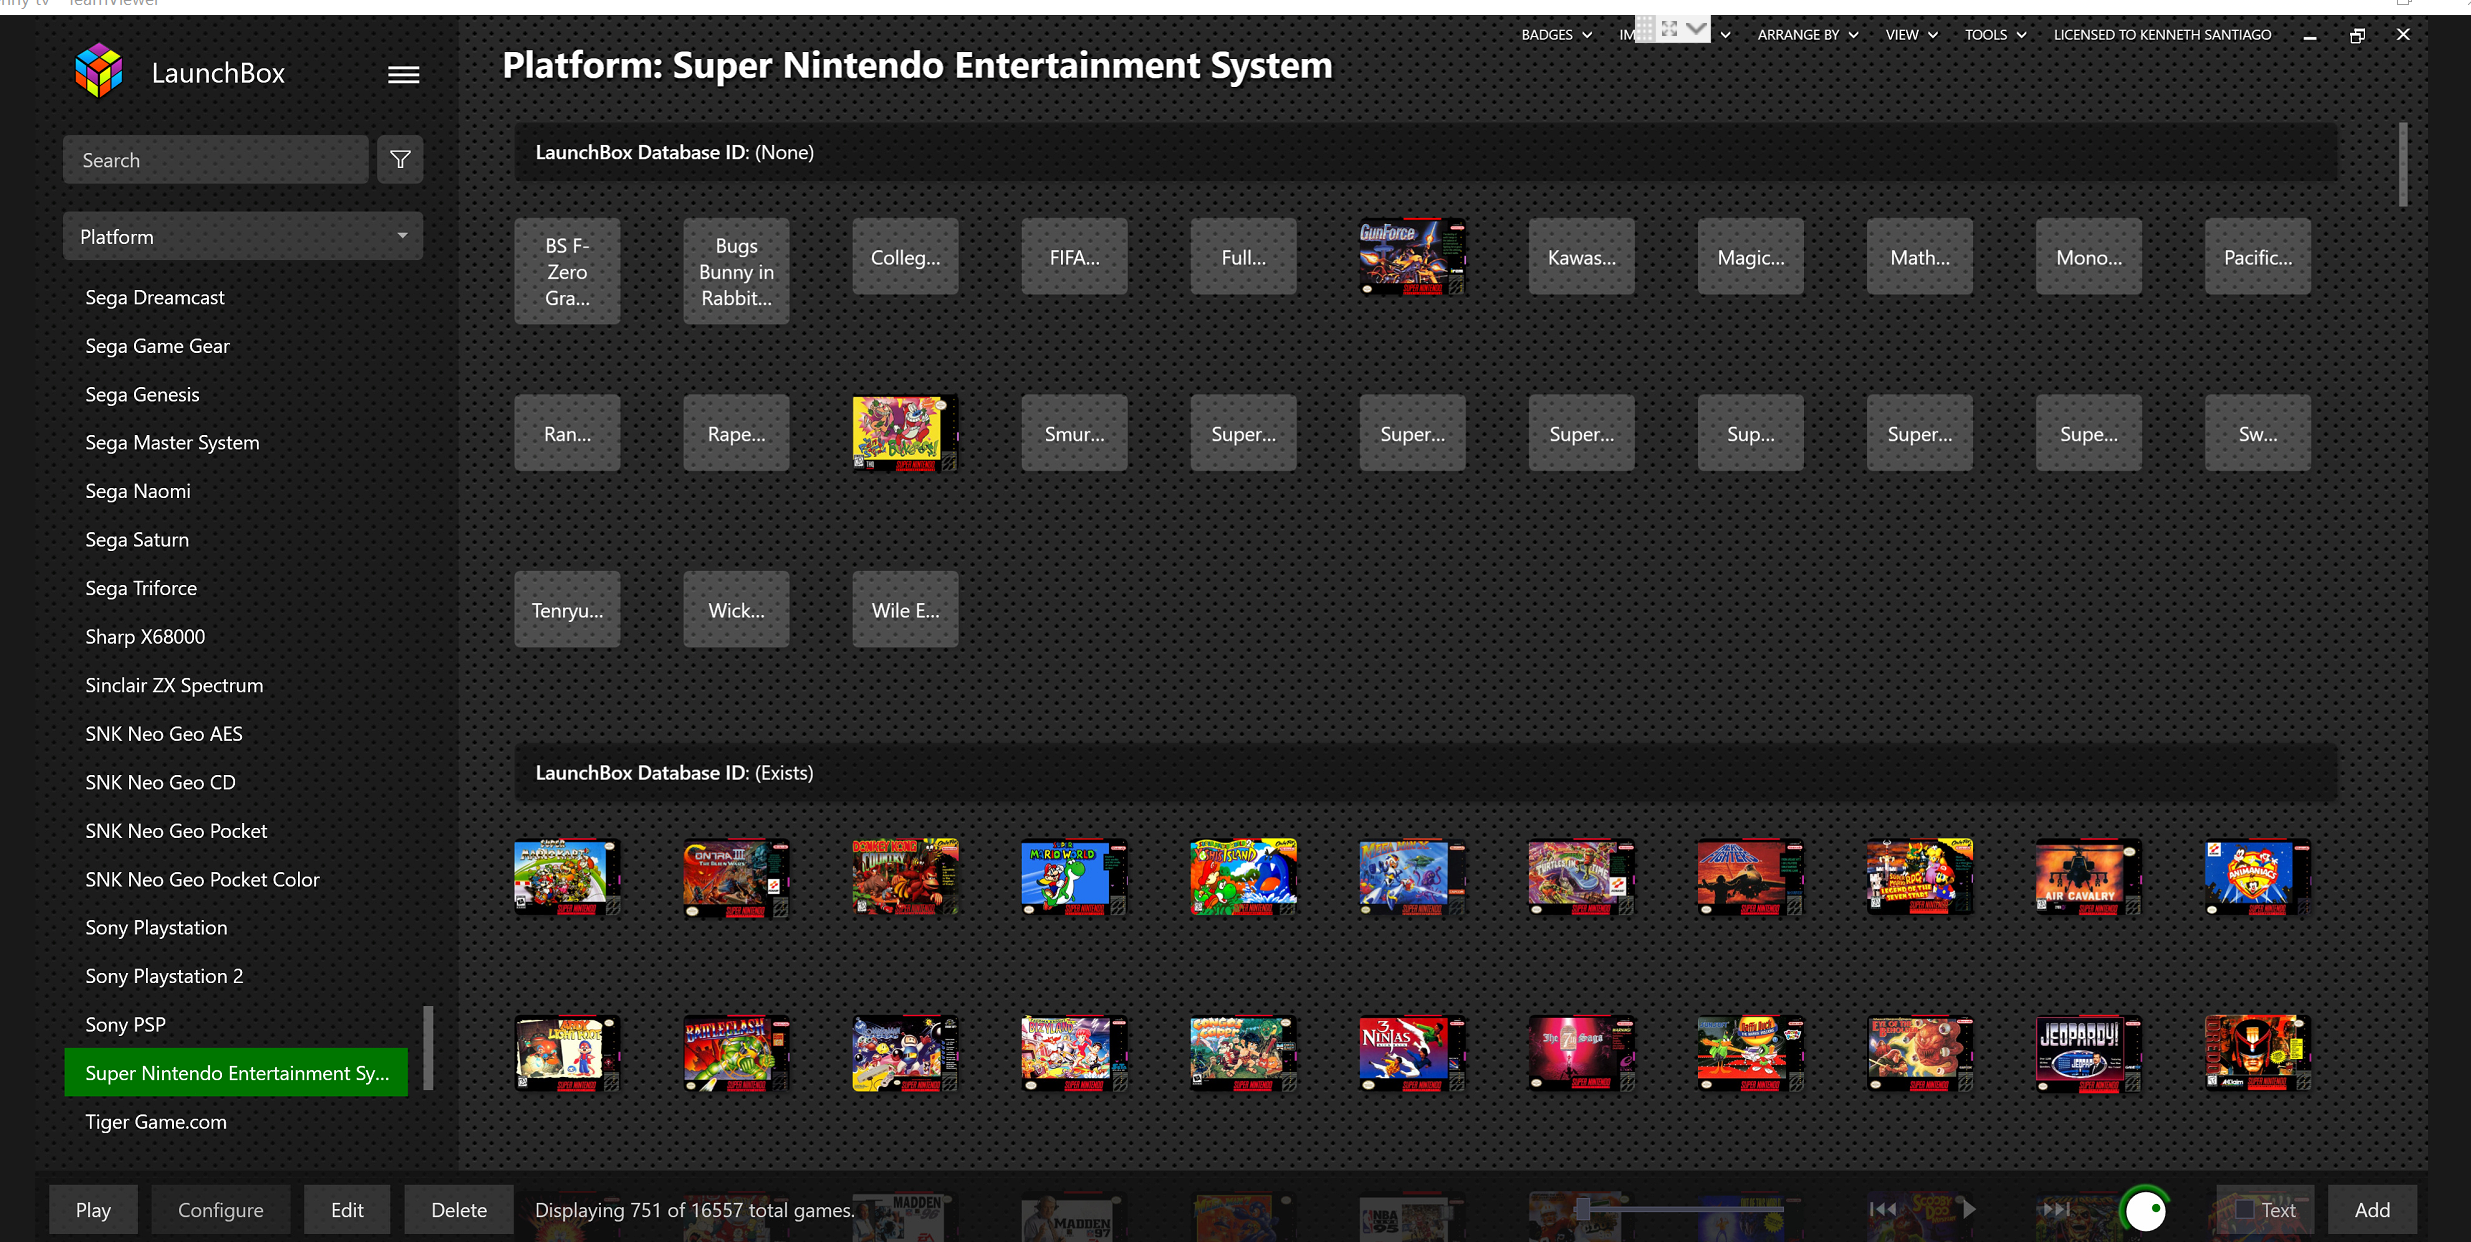Select the GunForce box art
Viewport: 2471px width, 1242px height.
1412,257
